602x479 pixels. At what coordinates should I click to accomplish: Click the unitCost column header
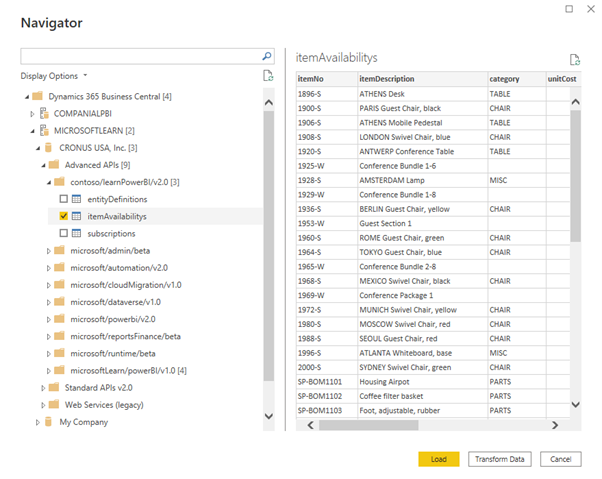[x=564, y=79]
